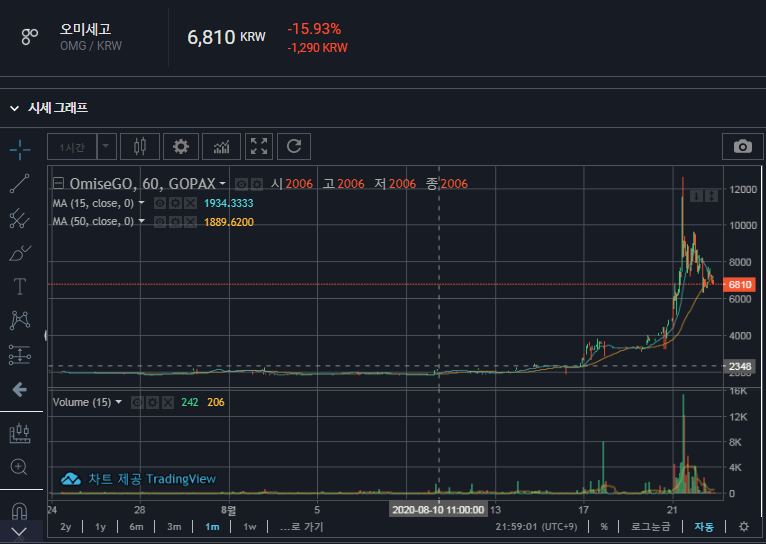Open Volume indicator settings
Image resolution: width=766 pixels, height=544 pixels.
pyautogui.click(x=152, y=402)
